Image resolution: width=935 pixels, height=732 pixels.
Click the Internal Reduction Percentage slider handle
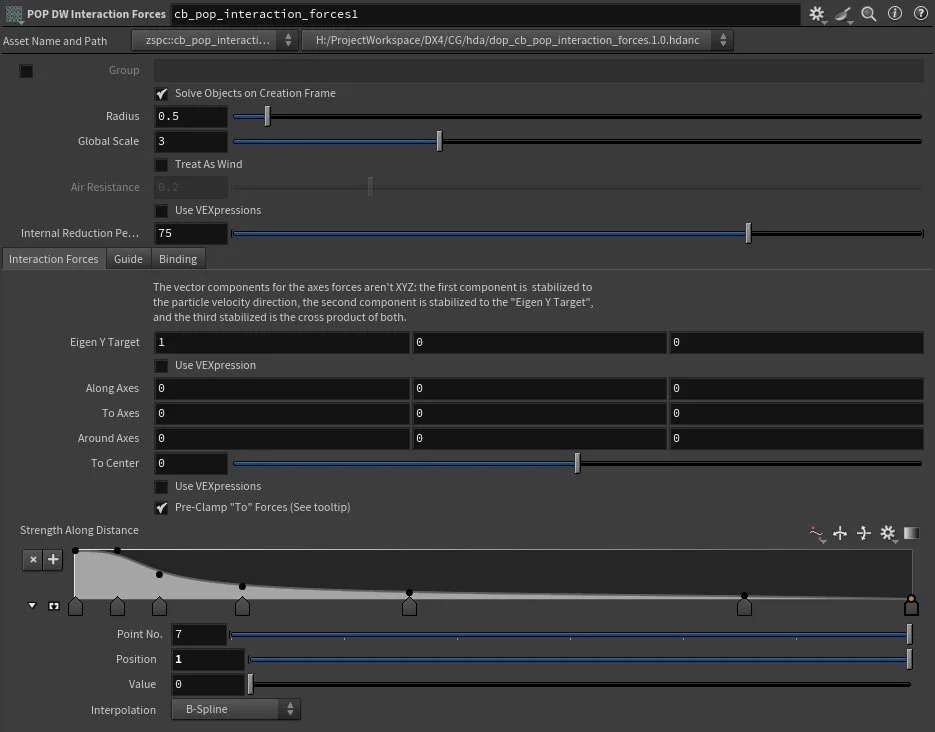pos(748,233)
